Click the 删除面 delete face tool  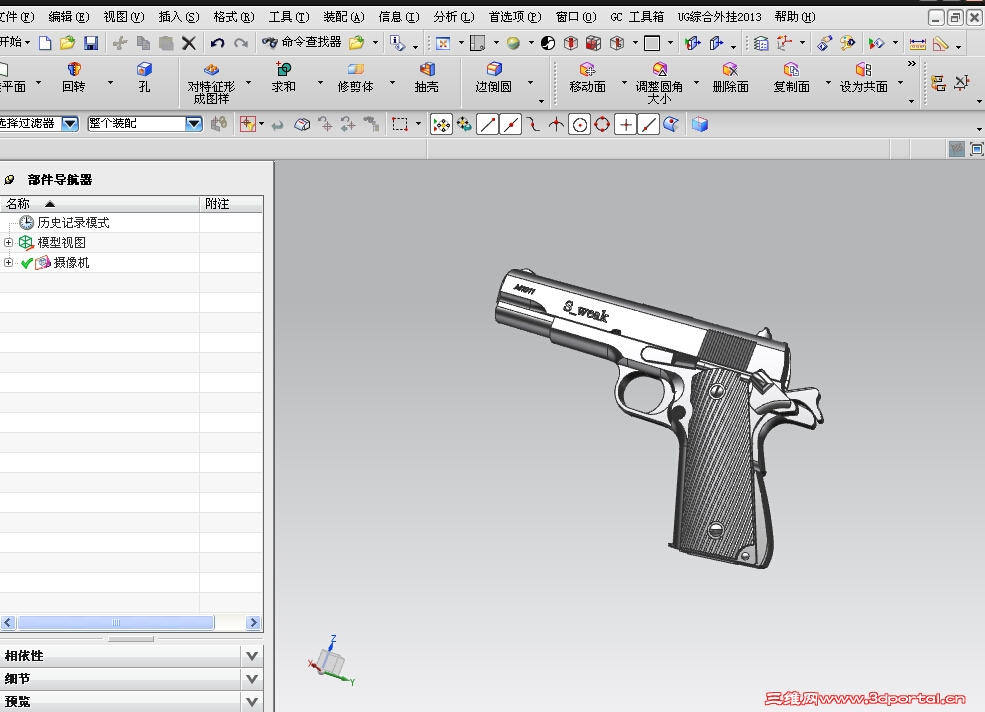point(730,78)
